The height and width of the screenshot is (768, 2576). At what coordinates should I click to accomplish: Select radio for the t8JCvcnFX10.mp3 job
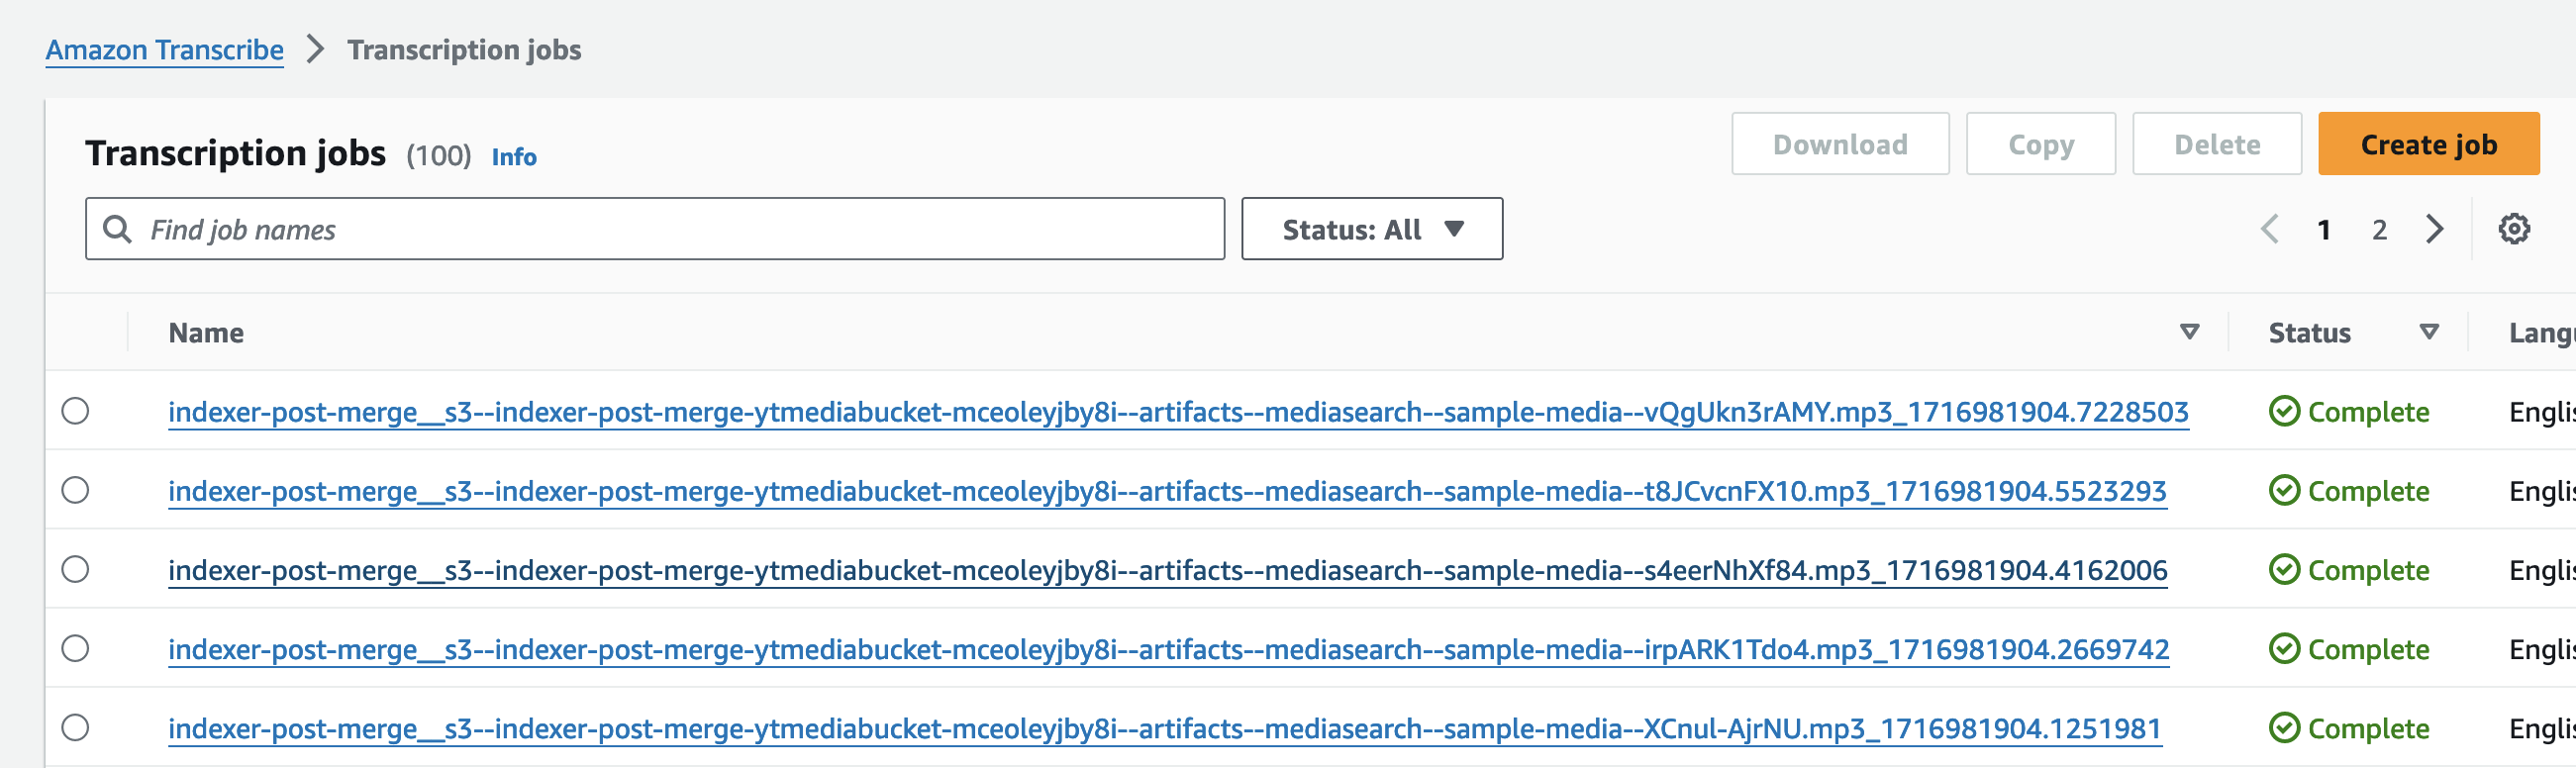tap(75, 490)
